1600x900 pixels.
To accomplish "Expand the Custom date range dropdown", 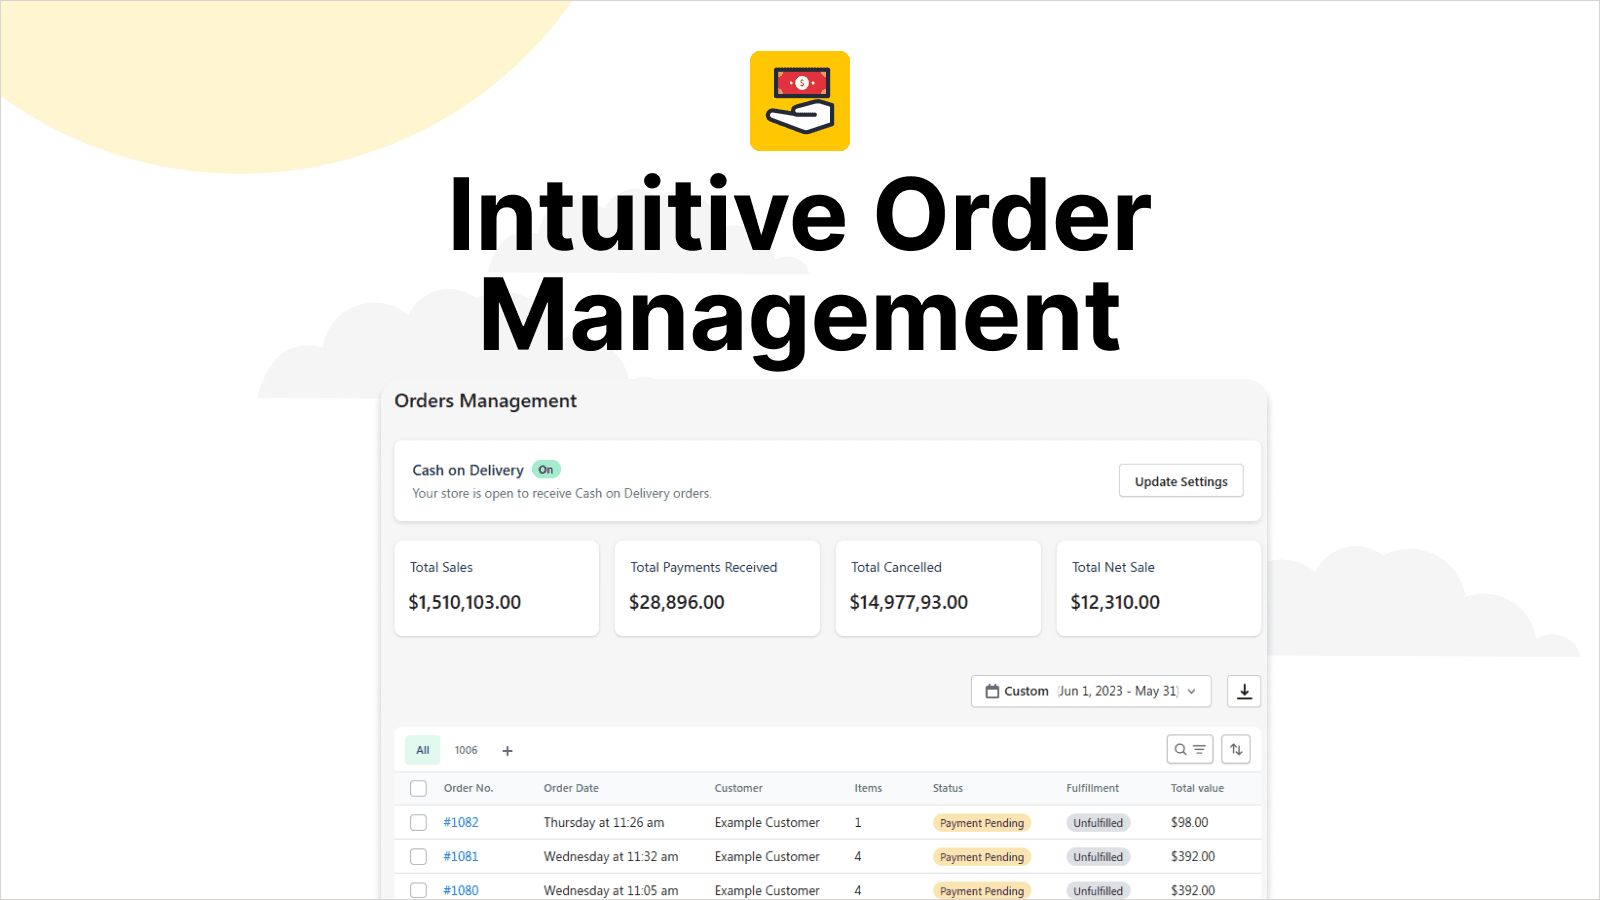I will pos(1090,691).
